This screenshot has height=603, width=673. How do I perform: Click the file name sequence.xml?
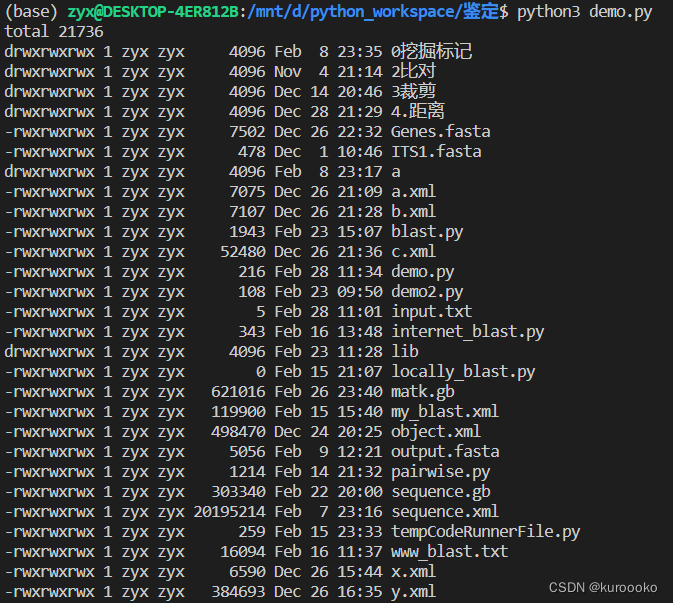[x=445, y=512]
